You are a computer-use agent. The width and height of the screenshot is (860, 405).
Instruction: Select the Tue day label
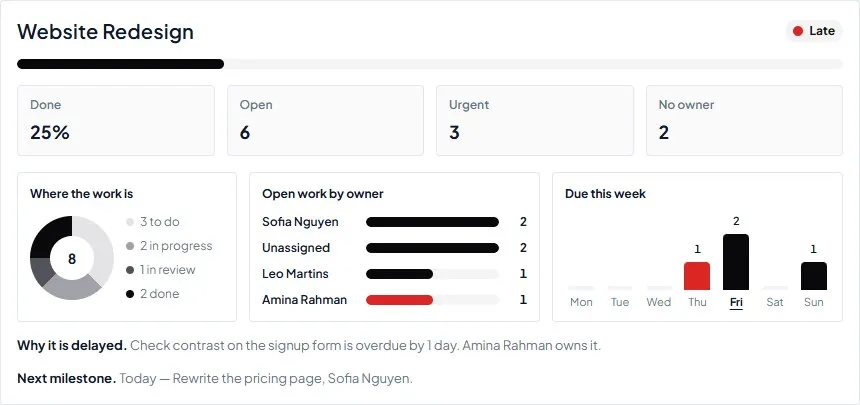[620, 302]
